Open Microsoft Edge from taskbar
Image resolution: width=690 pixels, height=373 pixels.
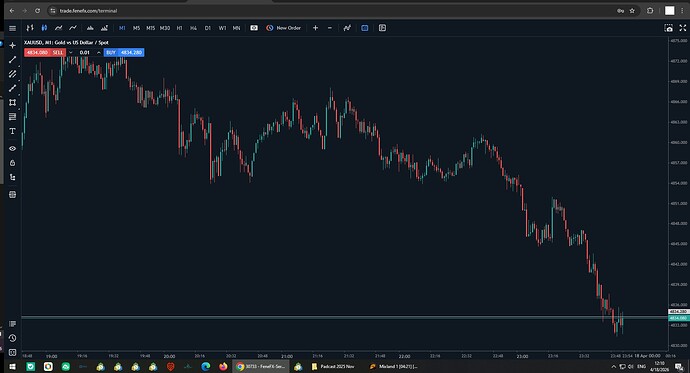[x=206, y=366]
